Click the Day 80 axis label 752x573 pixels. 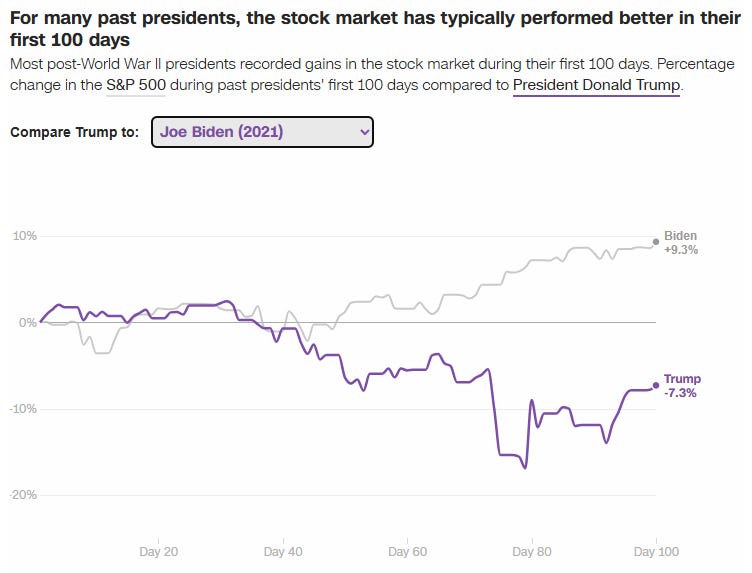coord(531,551)
